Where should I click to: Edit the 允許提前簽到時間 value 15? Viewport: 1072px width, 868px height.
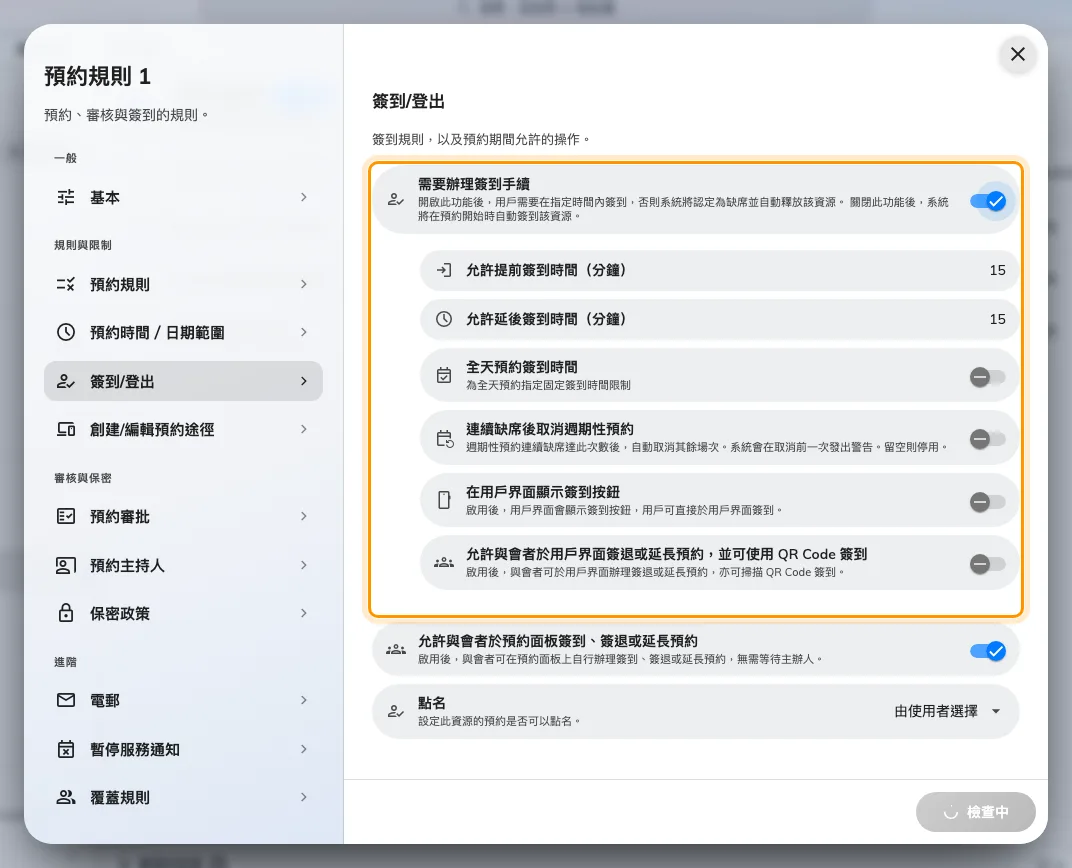[x=997, y=270]
